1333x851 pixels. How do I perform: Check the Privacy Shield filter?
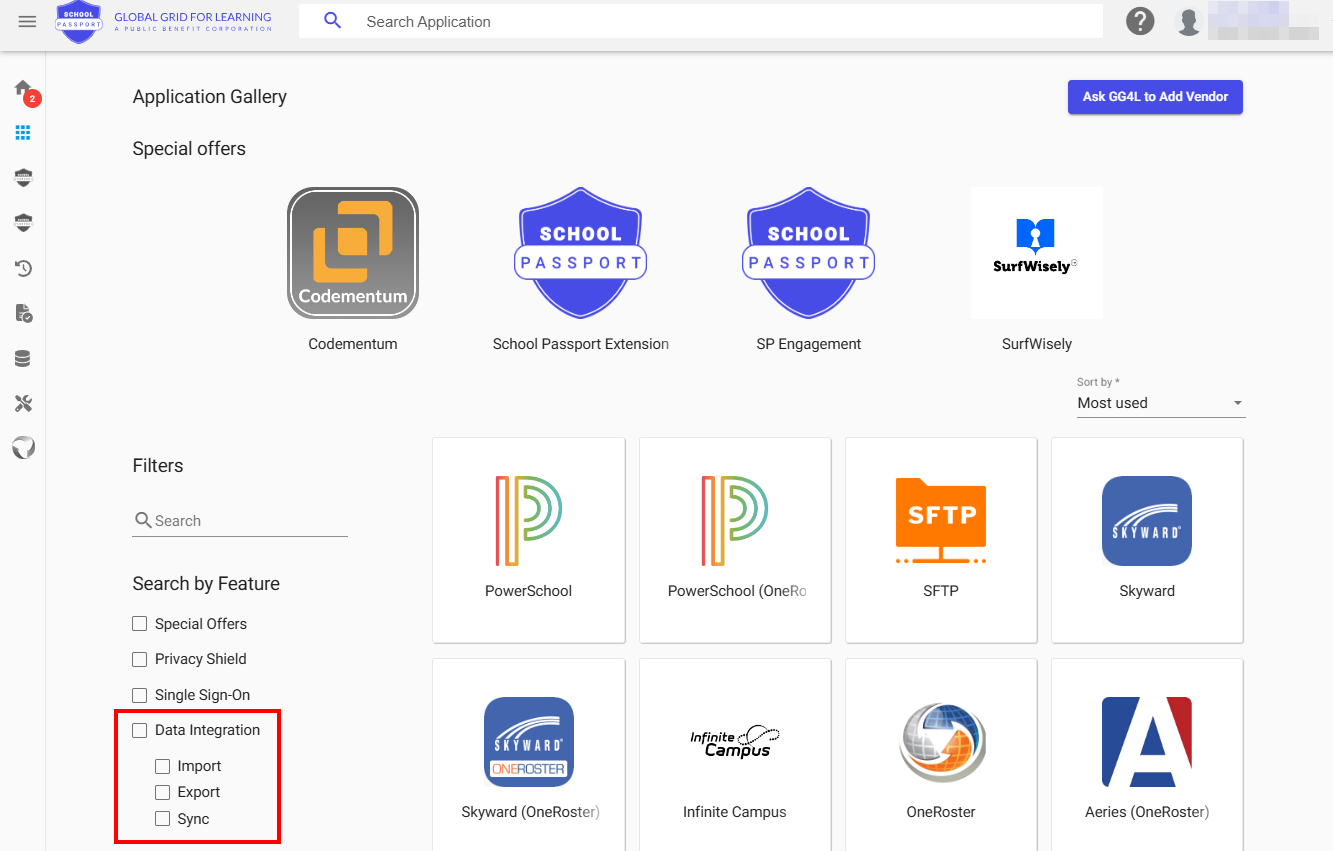(x=139, y=659)
